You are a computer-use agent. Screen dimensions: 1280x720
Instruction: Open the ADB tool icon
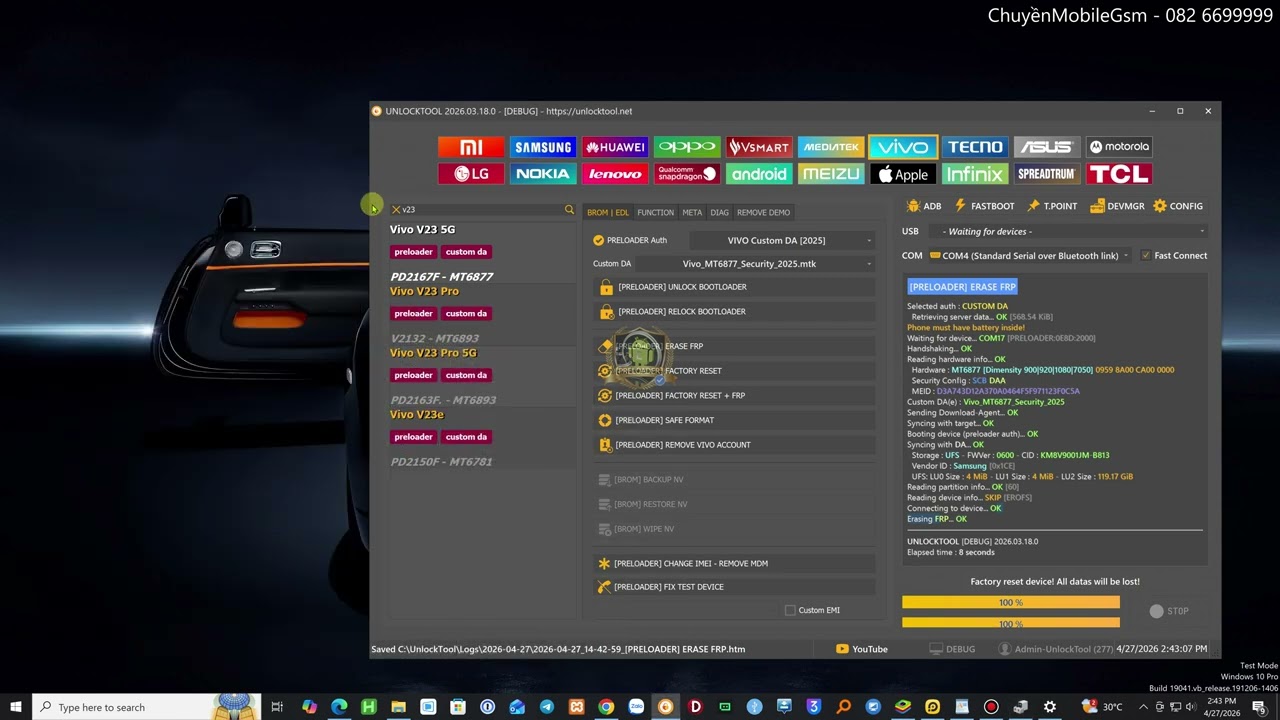923,206
